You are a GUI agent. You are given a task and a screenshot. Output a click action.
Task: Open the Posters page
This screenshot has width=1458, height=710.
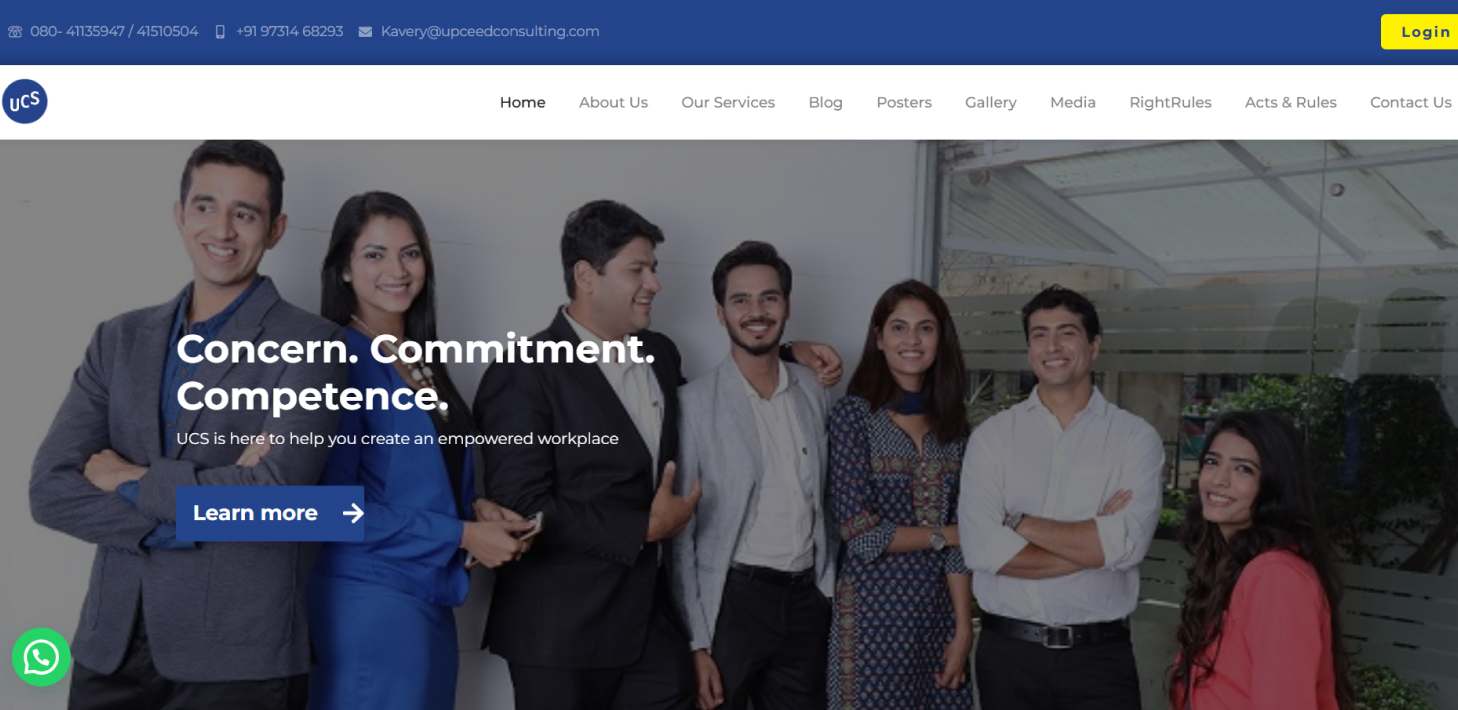point(904,102)
